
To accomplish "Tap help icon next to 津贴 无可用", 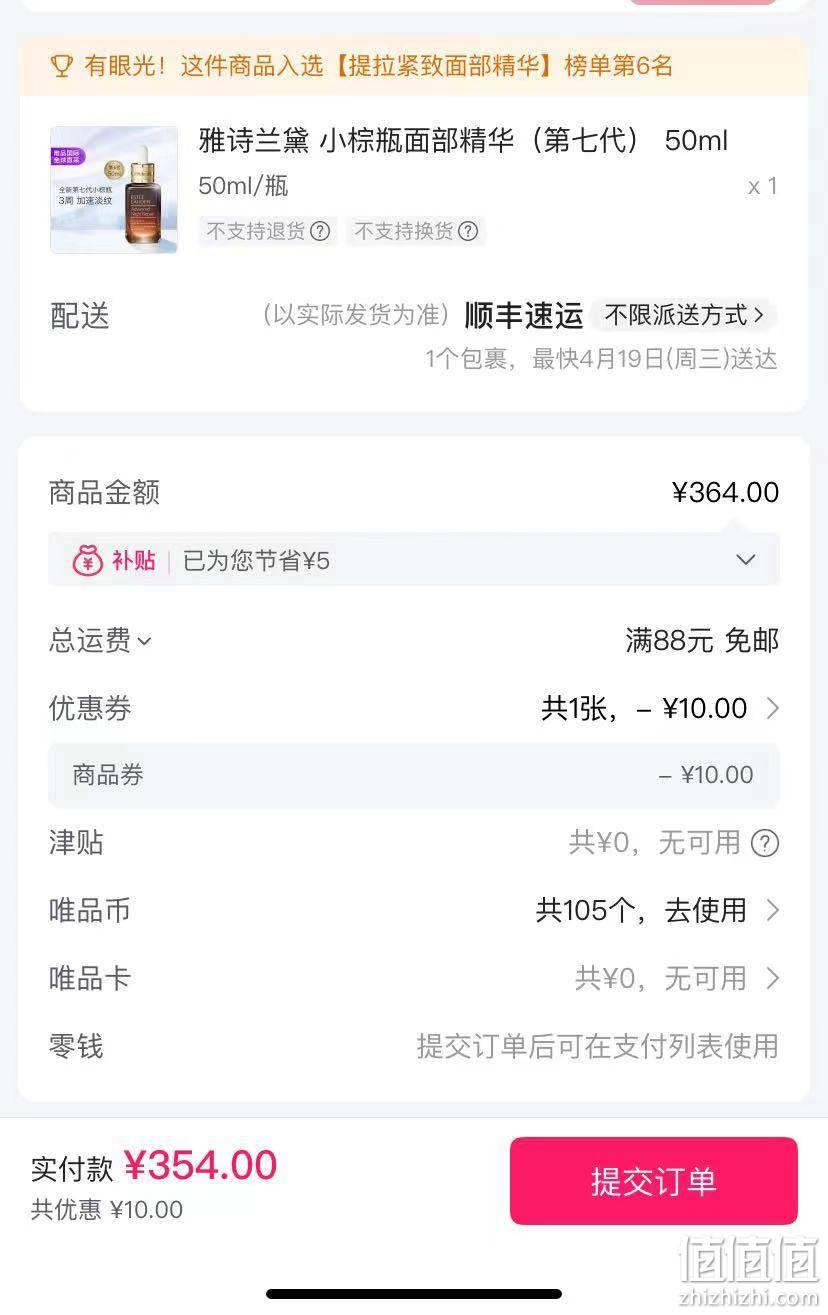I will pos(765,843).
